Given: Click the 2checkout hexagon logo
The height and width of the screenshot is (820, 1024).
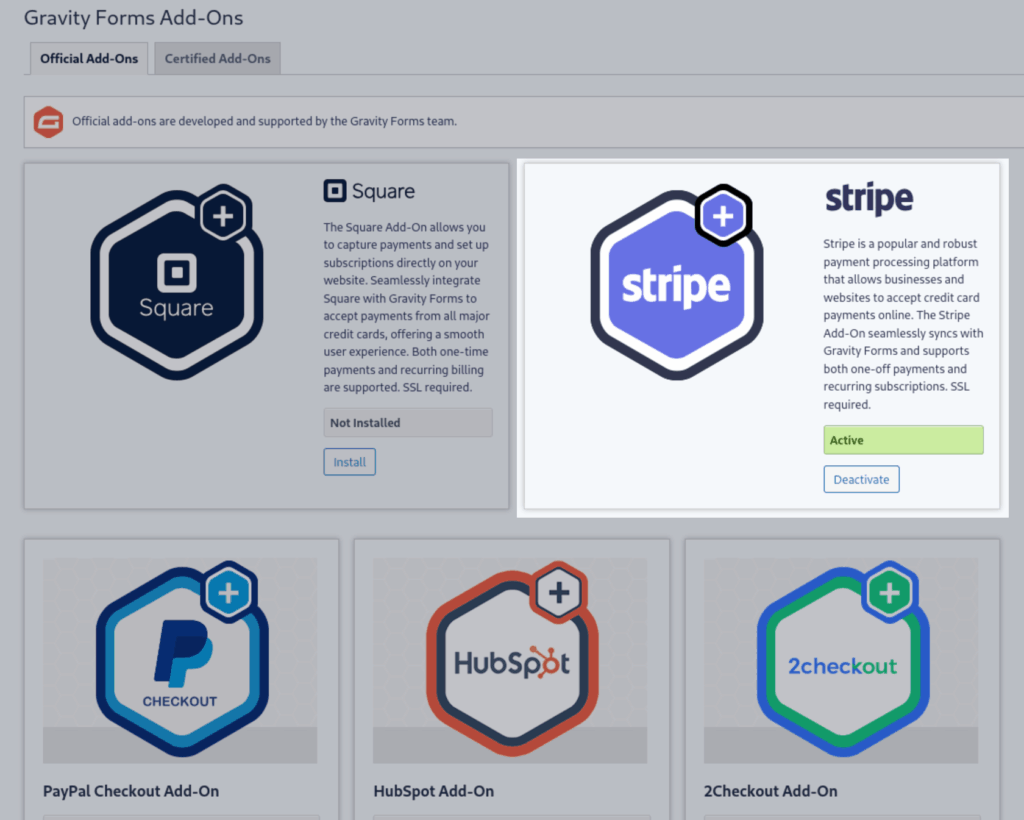Looking at the screenshot, I should pyautogui.click(x=841, y=663).
